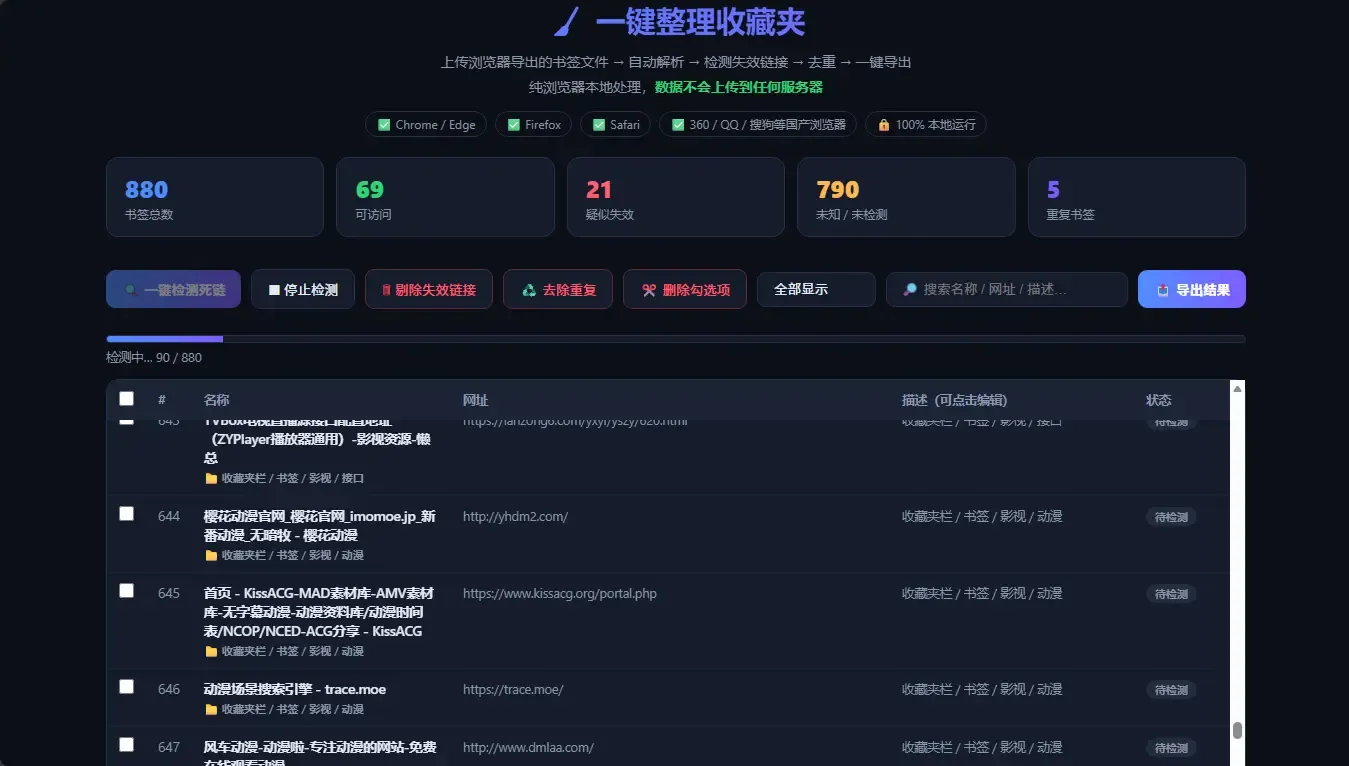
Task: Click the 检测中... 90 / 880 progress text
Action: (x=154, y=357)
